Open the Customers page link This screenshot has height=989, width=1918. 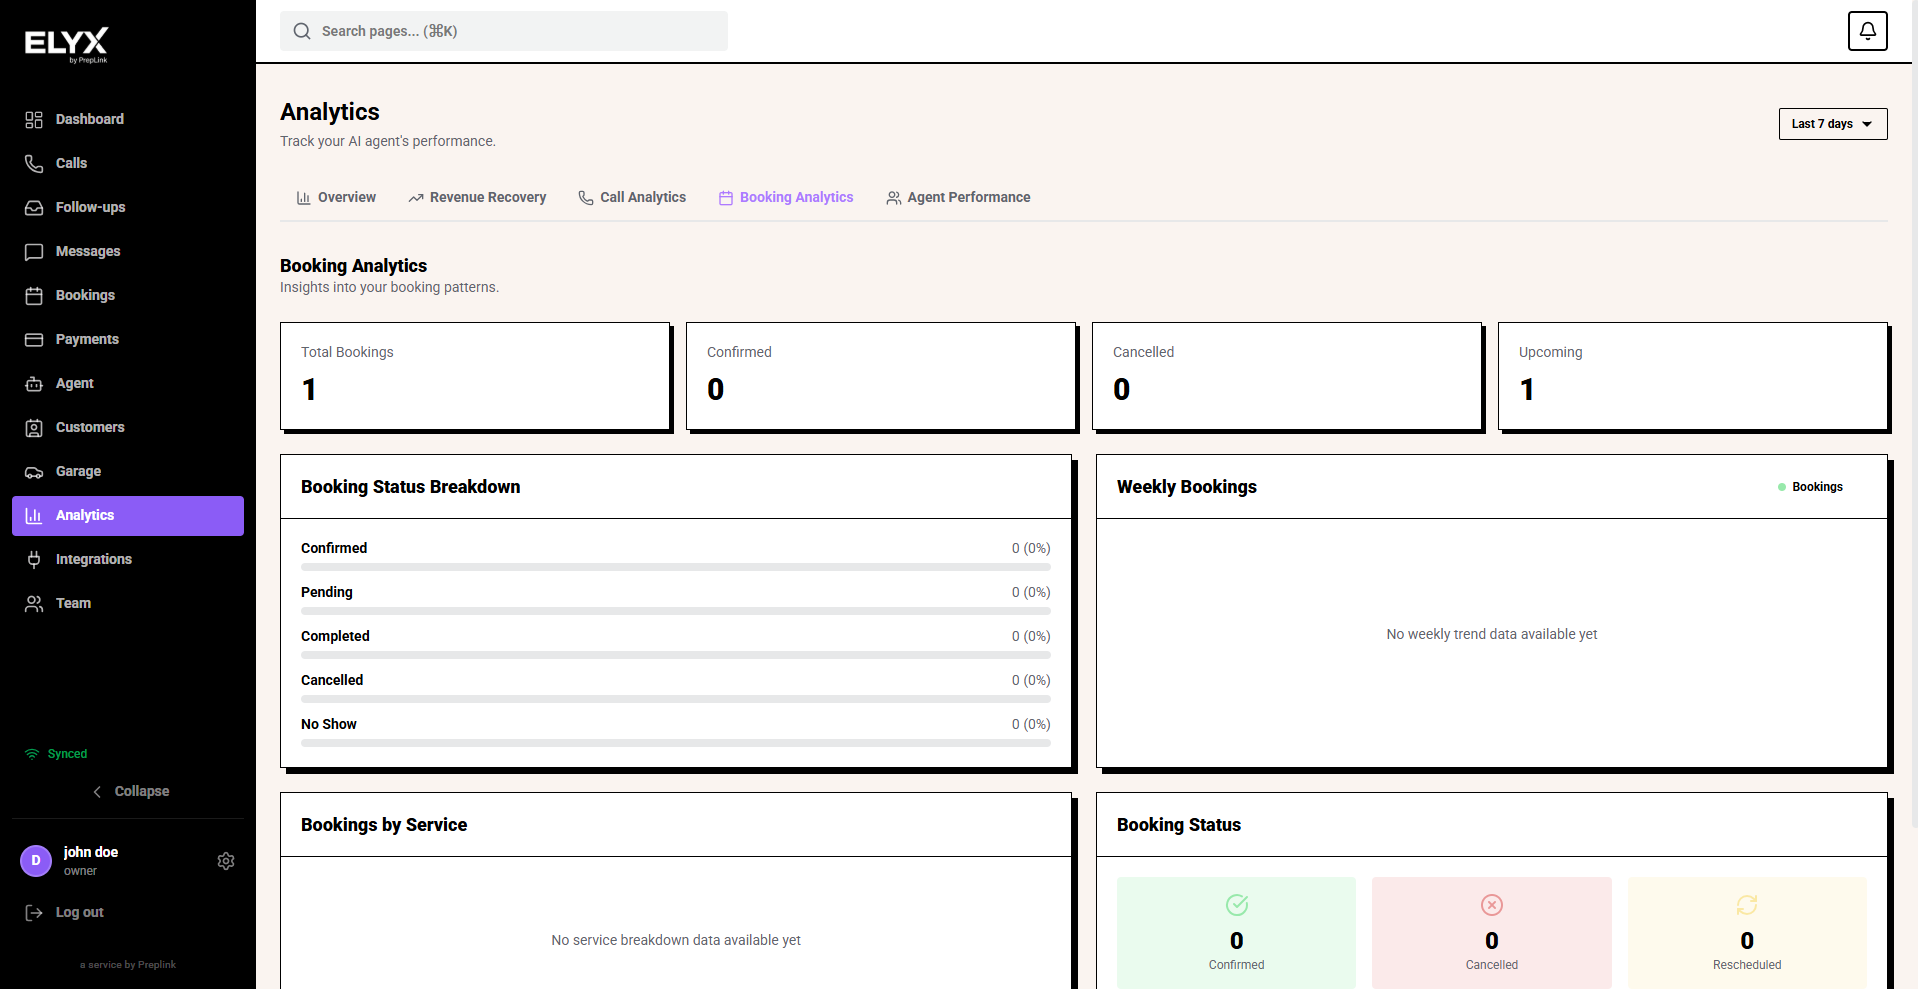(128, 428)
